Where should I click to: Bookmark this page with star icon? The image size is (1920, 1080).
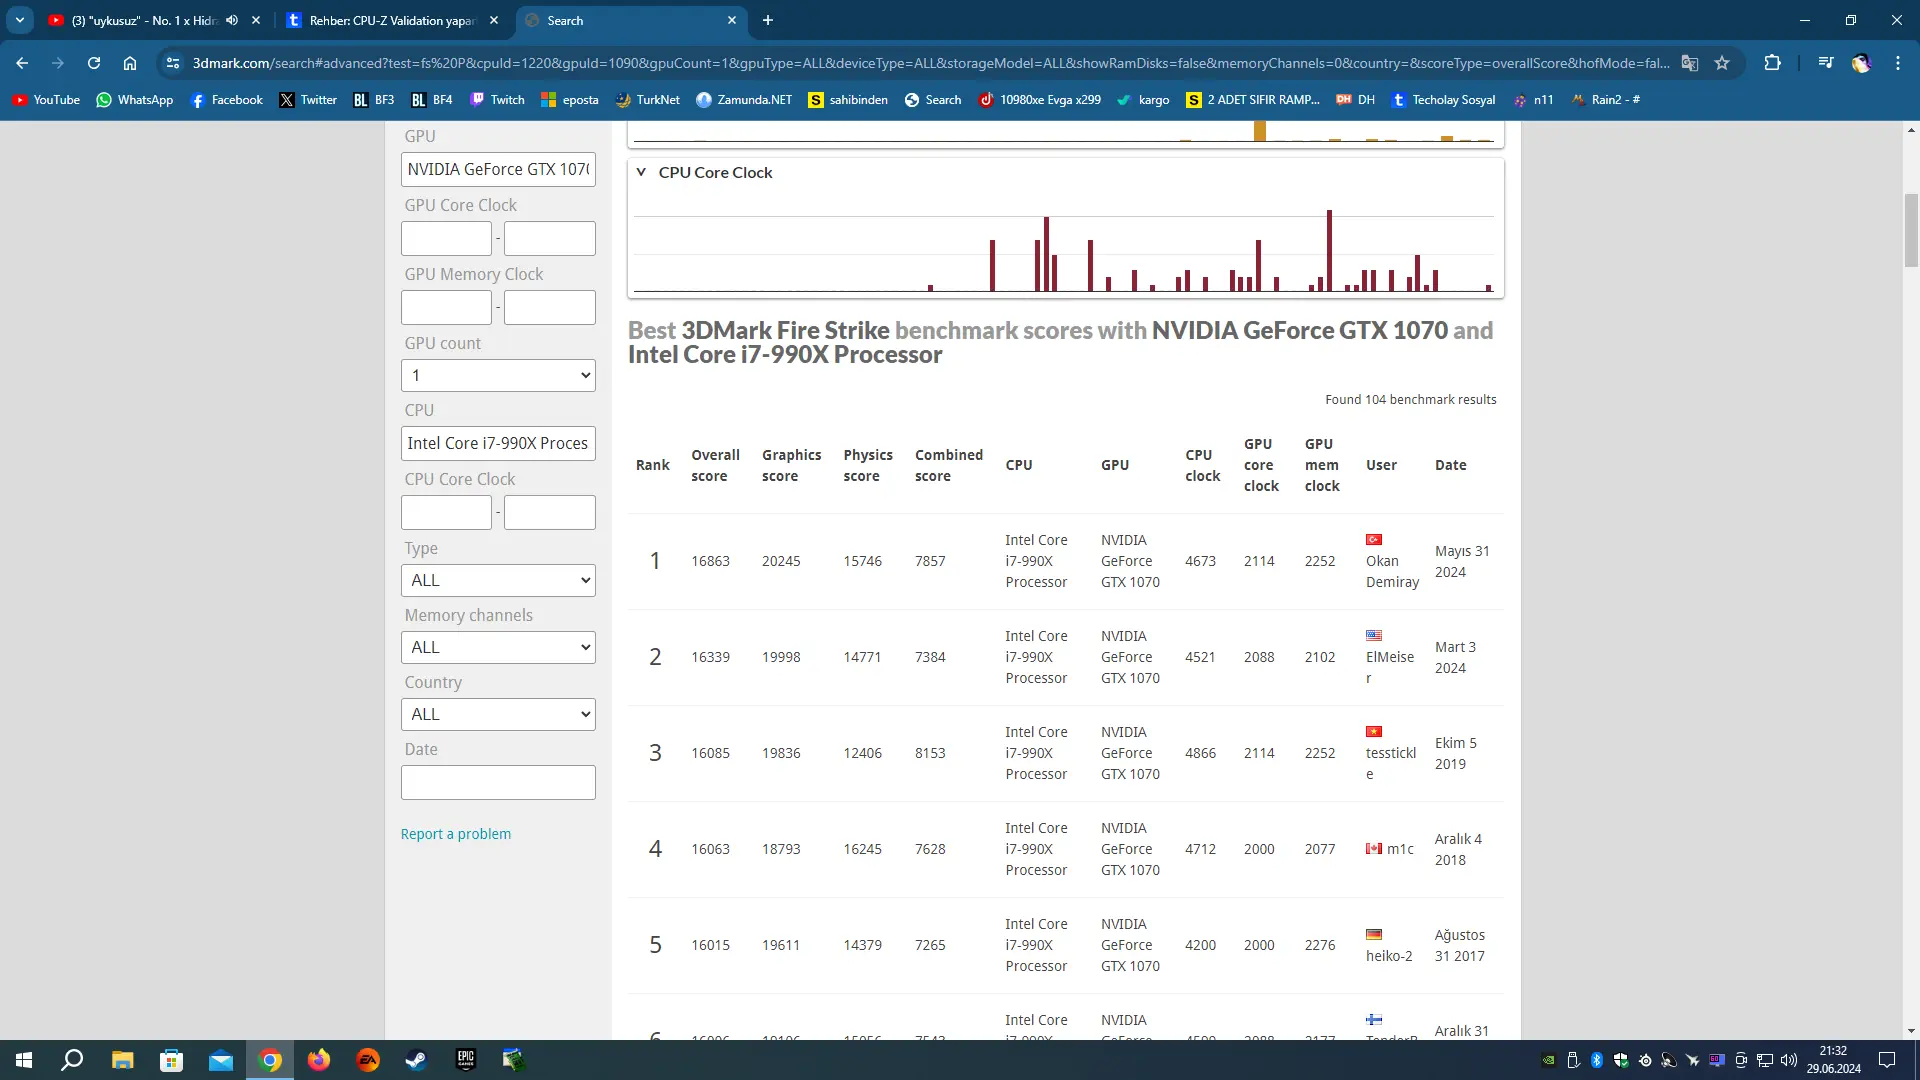tap(1722, 63)
